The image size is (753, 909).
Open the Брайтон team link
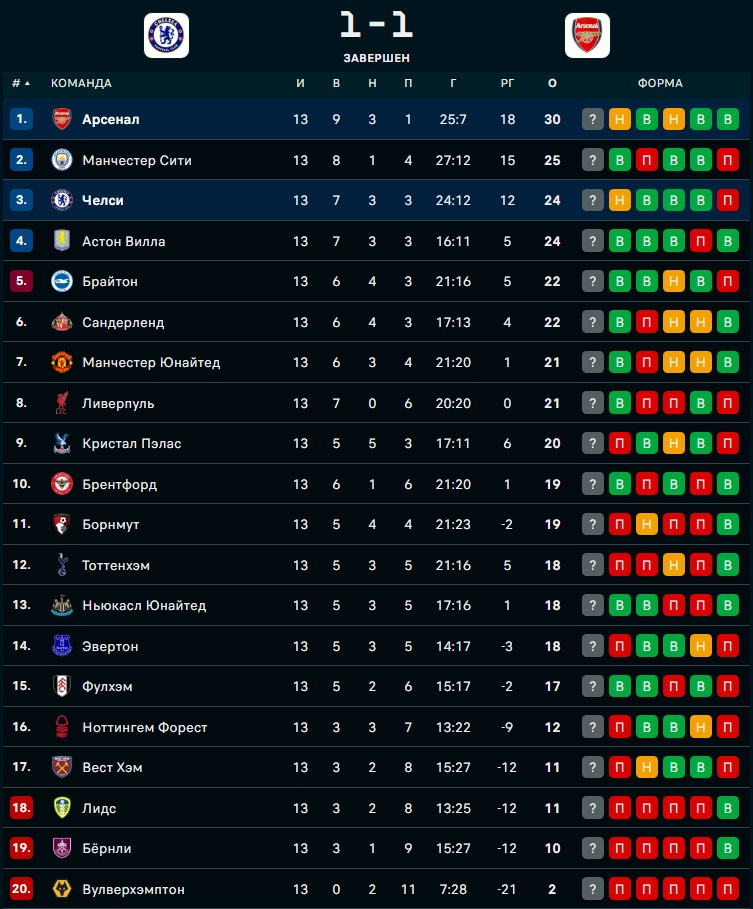[x=110, y=282]
